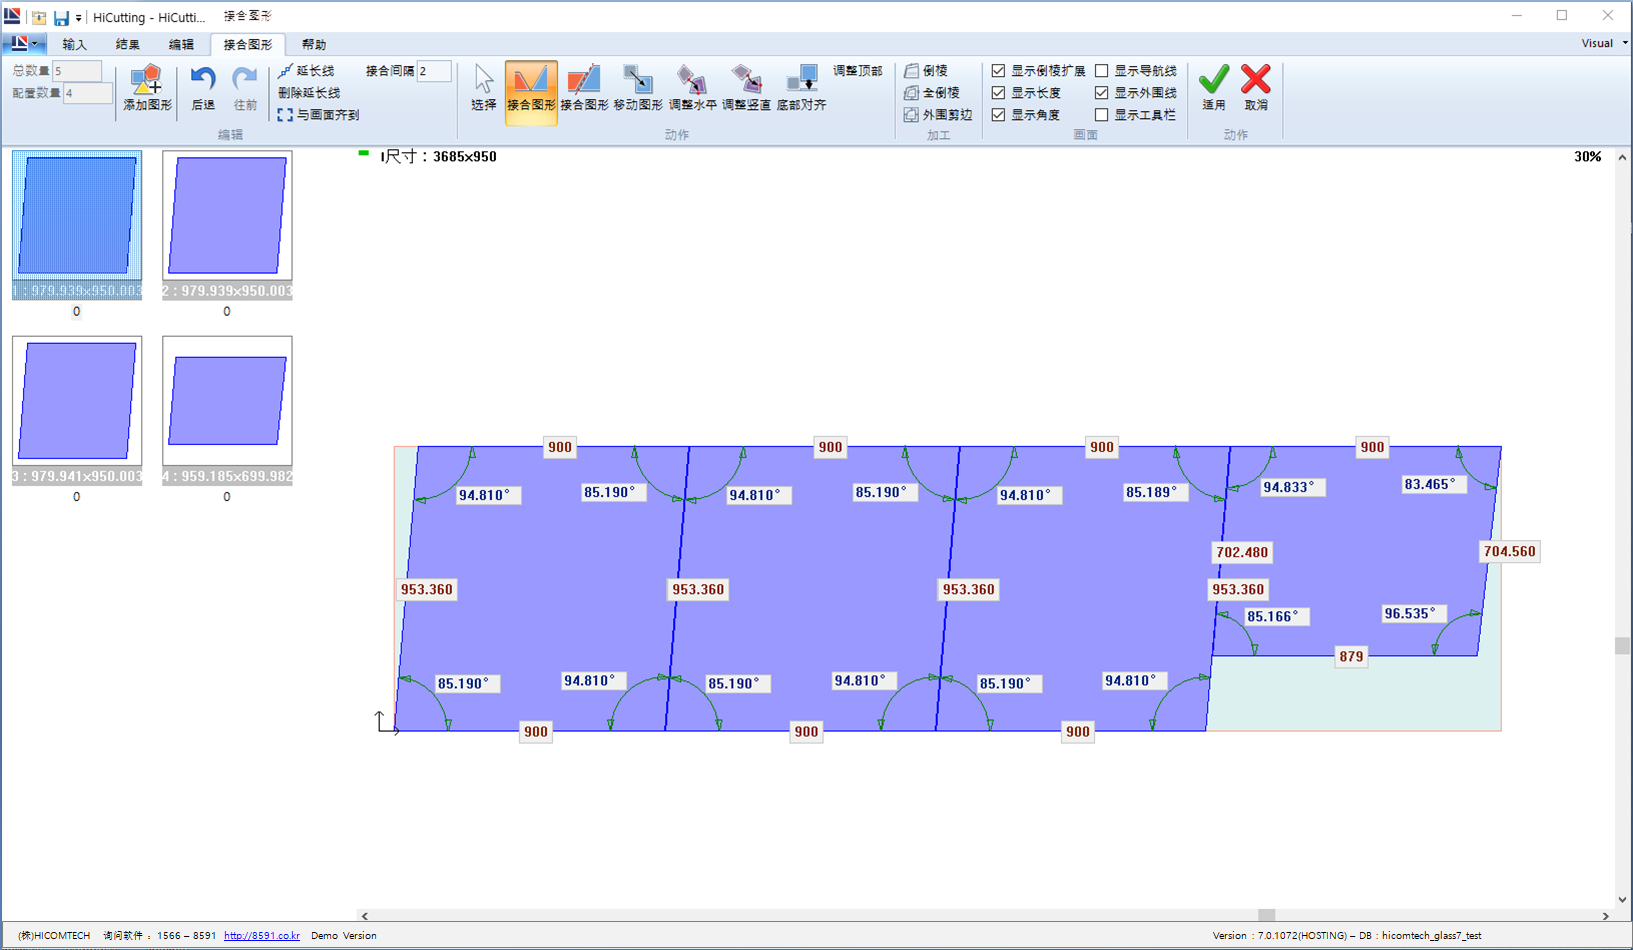
Task: Open the http://8591.co.kr link
Action: 262,936
